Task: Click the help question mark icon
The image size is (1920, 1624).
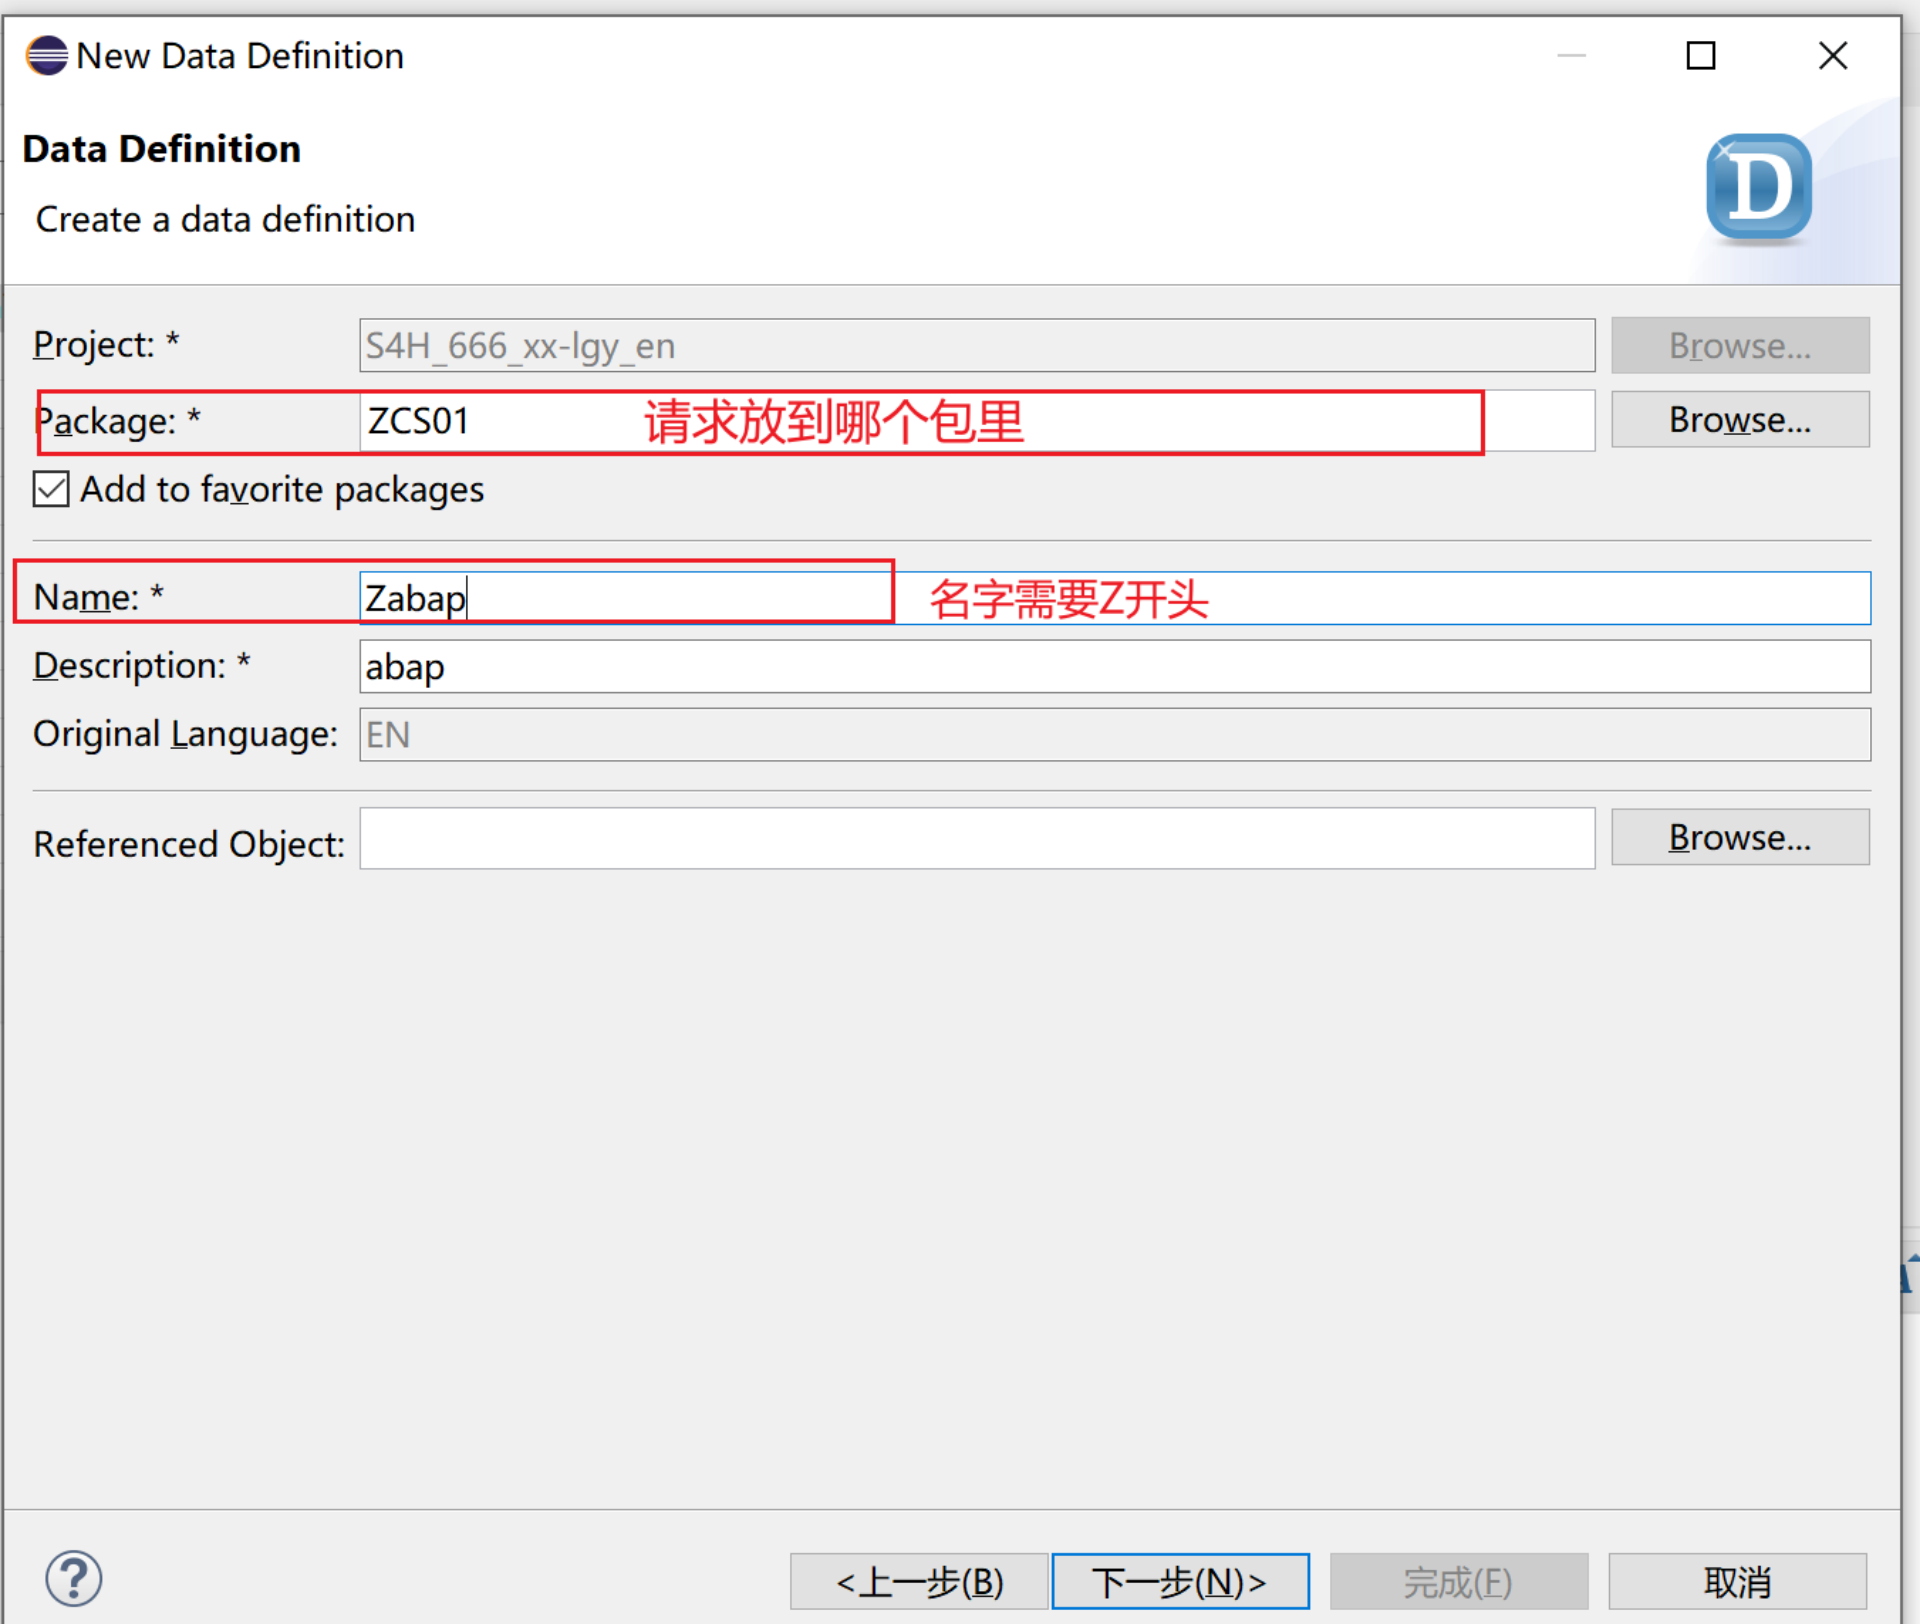Action: [x=73, y=1579]
